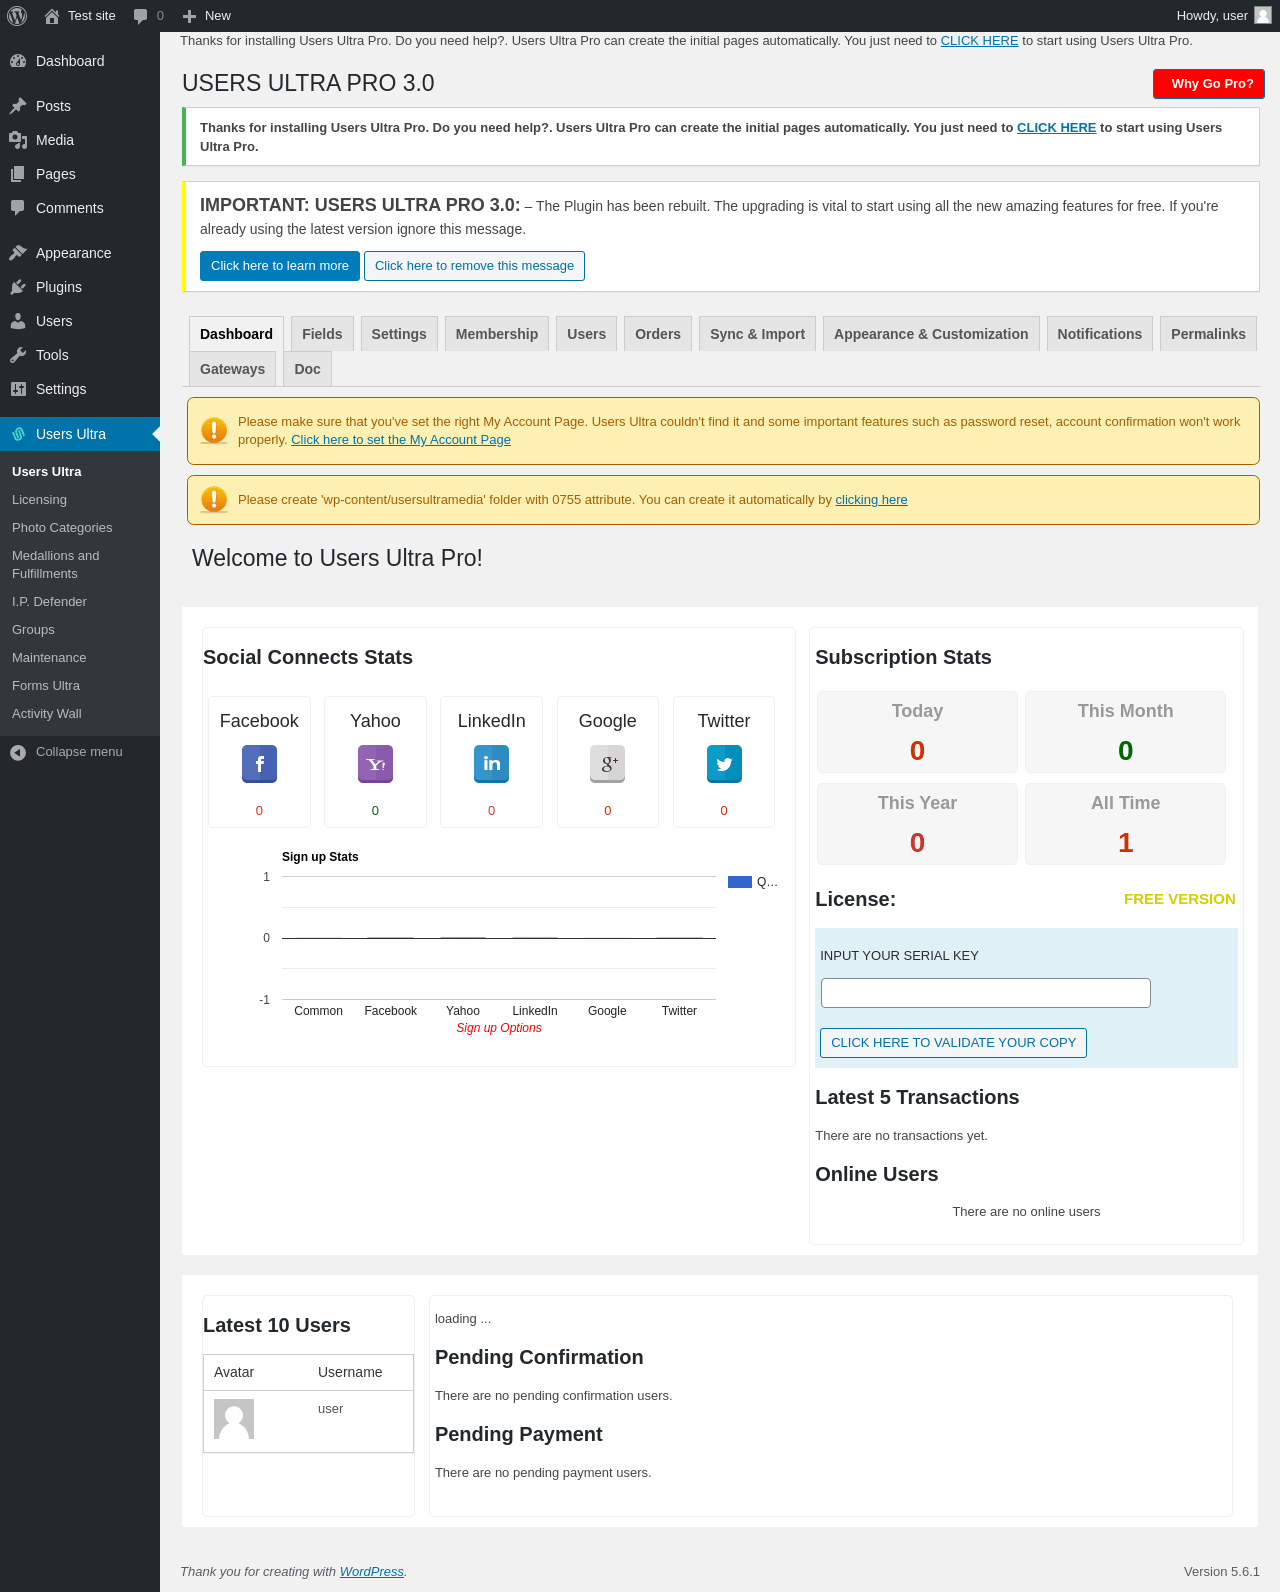The height and width of the screenshot is (1592, 1280).
Task: Click the Facebook social icon
Action: pos(259,764)
